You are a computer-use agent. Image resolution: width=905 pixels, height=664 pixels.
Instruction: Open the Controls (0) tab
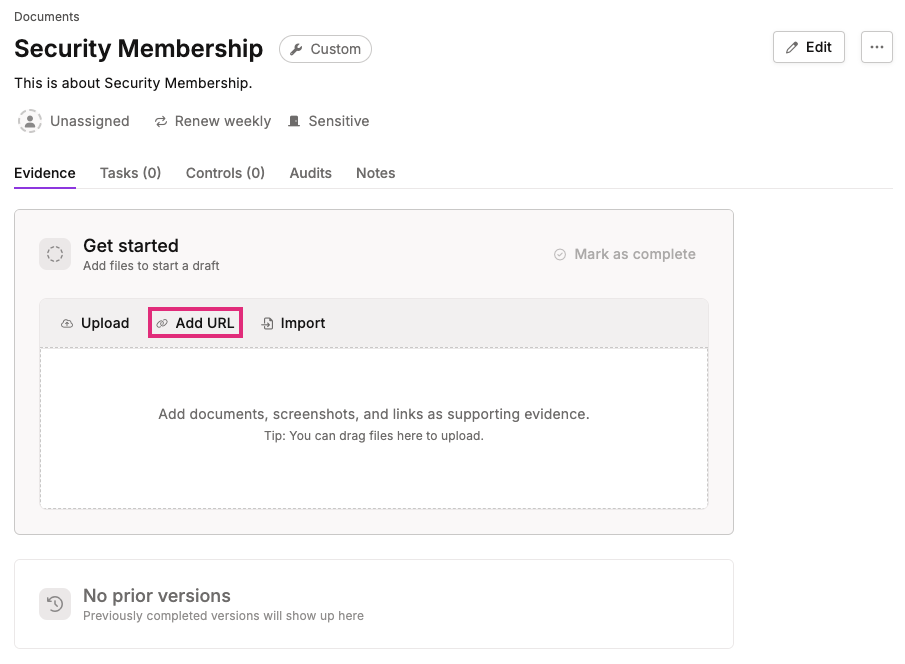point(225,173)
